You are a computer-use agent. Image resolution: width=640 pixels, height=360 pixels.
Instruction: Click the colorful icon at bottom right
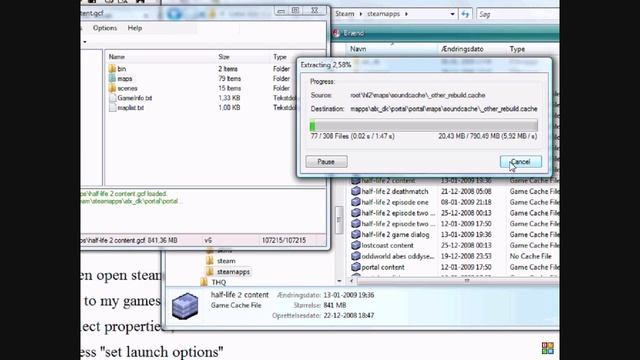547,348
